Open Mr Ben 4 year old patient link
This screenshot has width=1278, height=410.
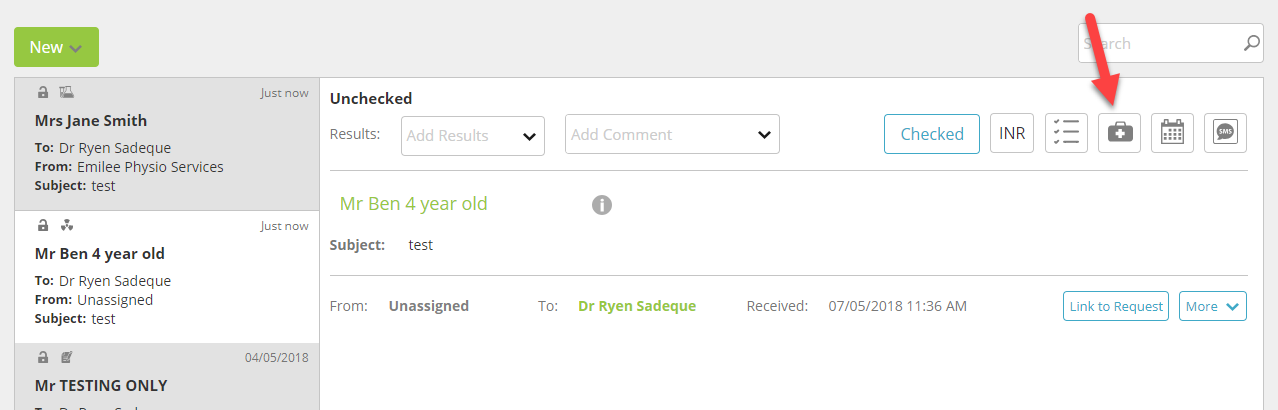[x=414, y=204]
